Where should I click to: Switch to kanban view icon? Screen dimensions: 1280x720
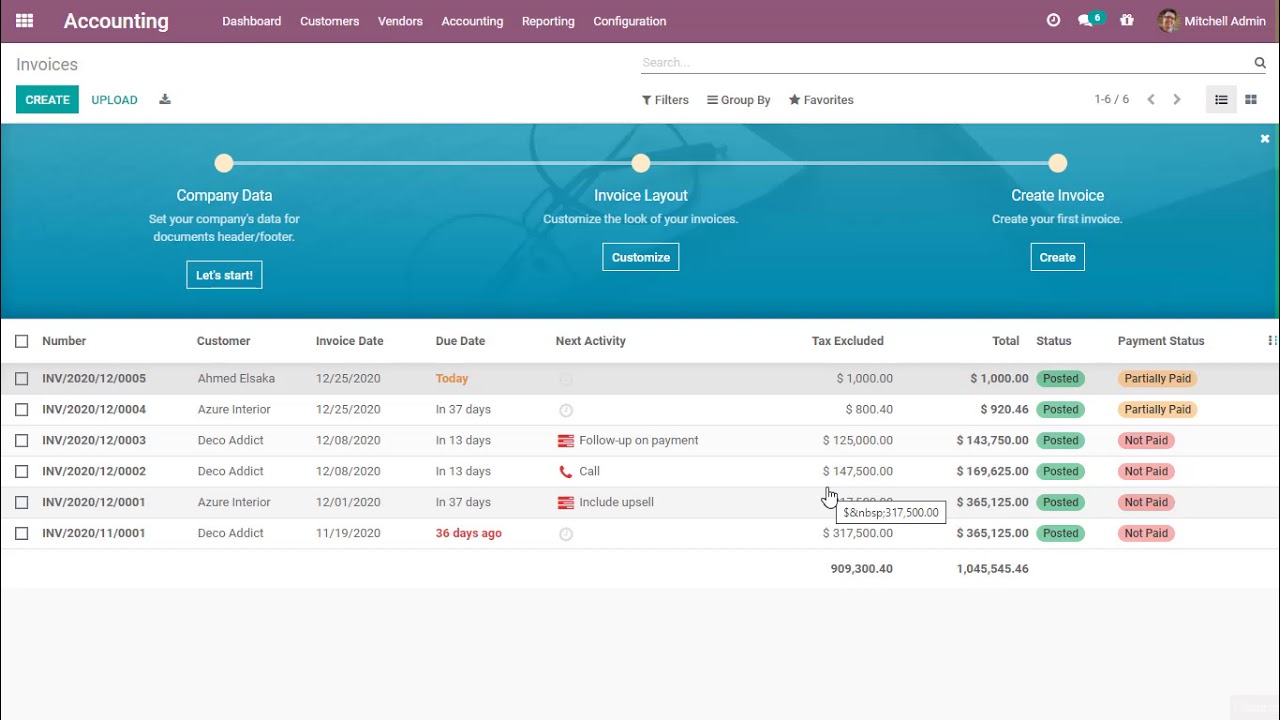point(1251,99)
